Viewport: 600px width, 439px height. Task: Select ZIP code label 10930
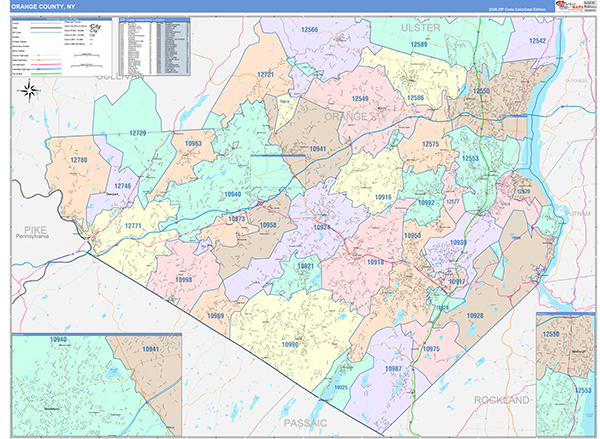[458, 242]
